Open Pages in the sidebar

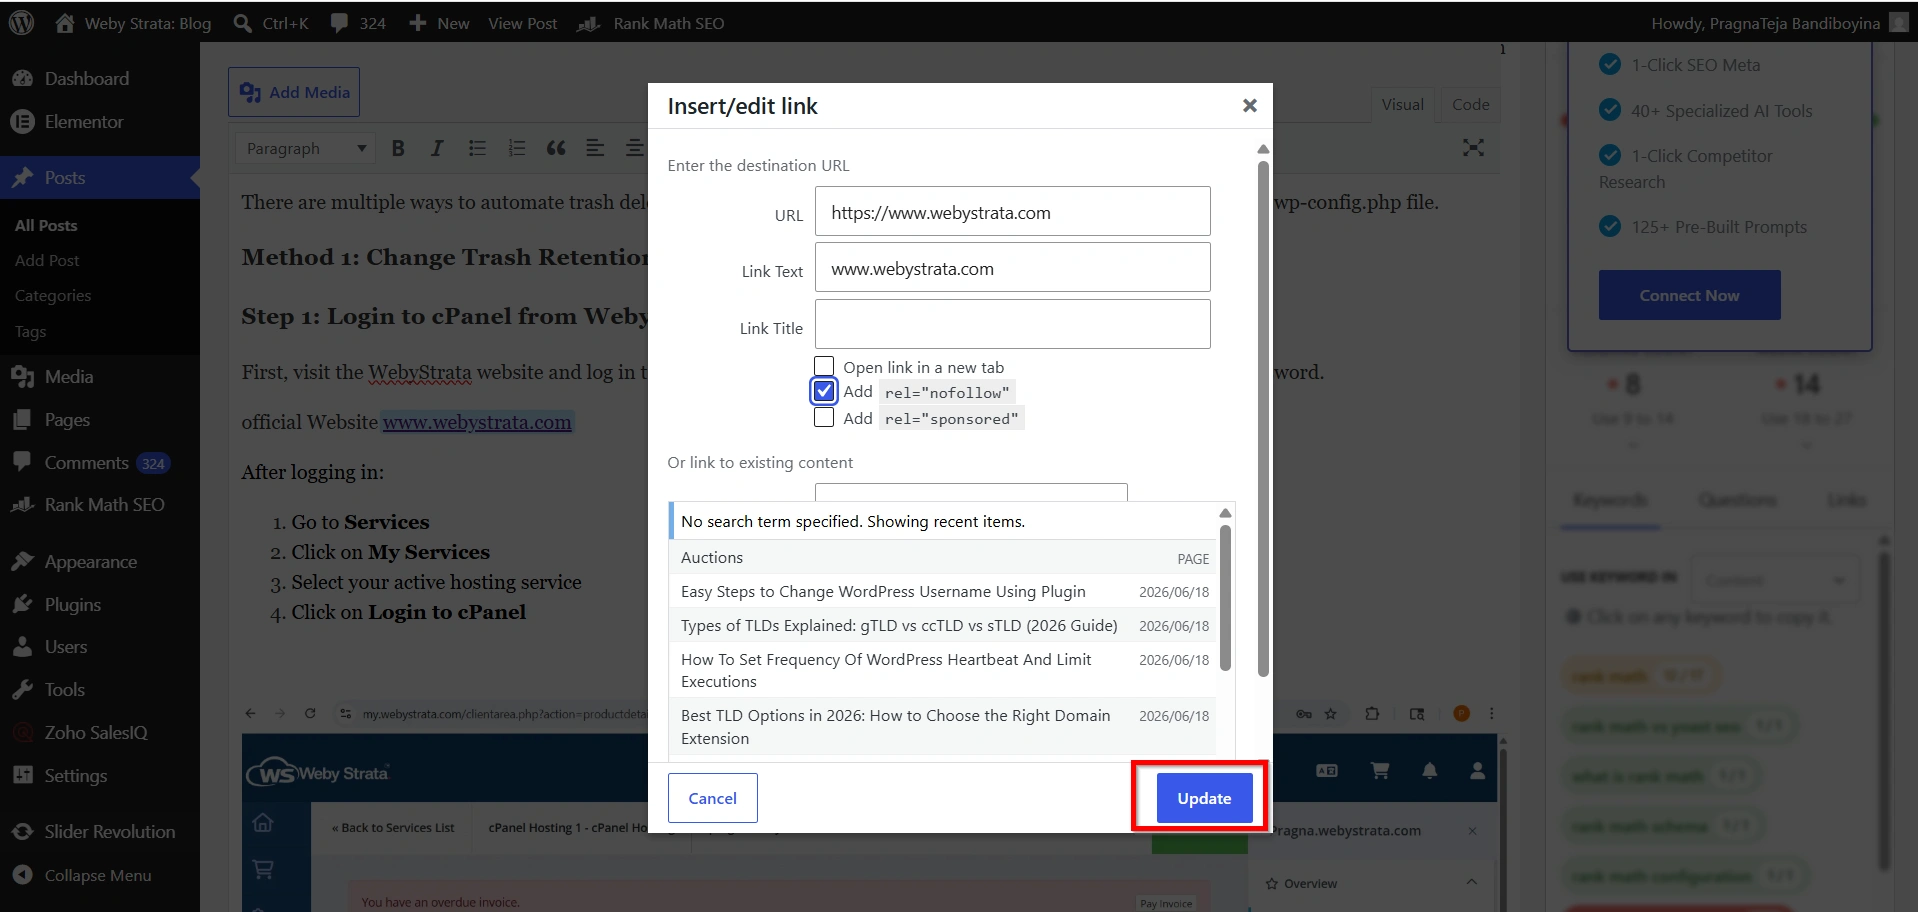pyautogui.click(x=67, y=420)
